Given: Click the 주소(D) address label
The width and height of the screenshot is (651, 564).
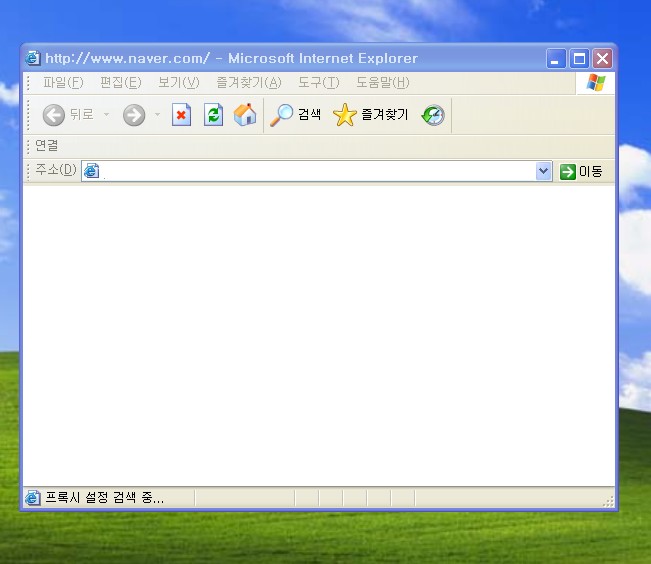Looking at the screenshot, I should click(x=56, y=169).
